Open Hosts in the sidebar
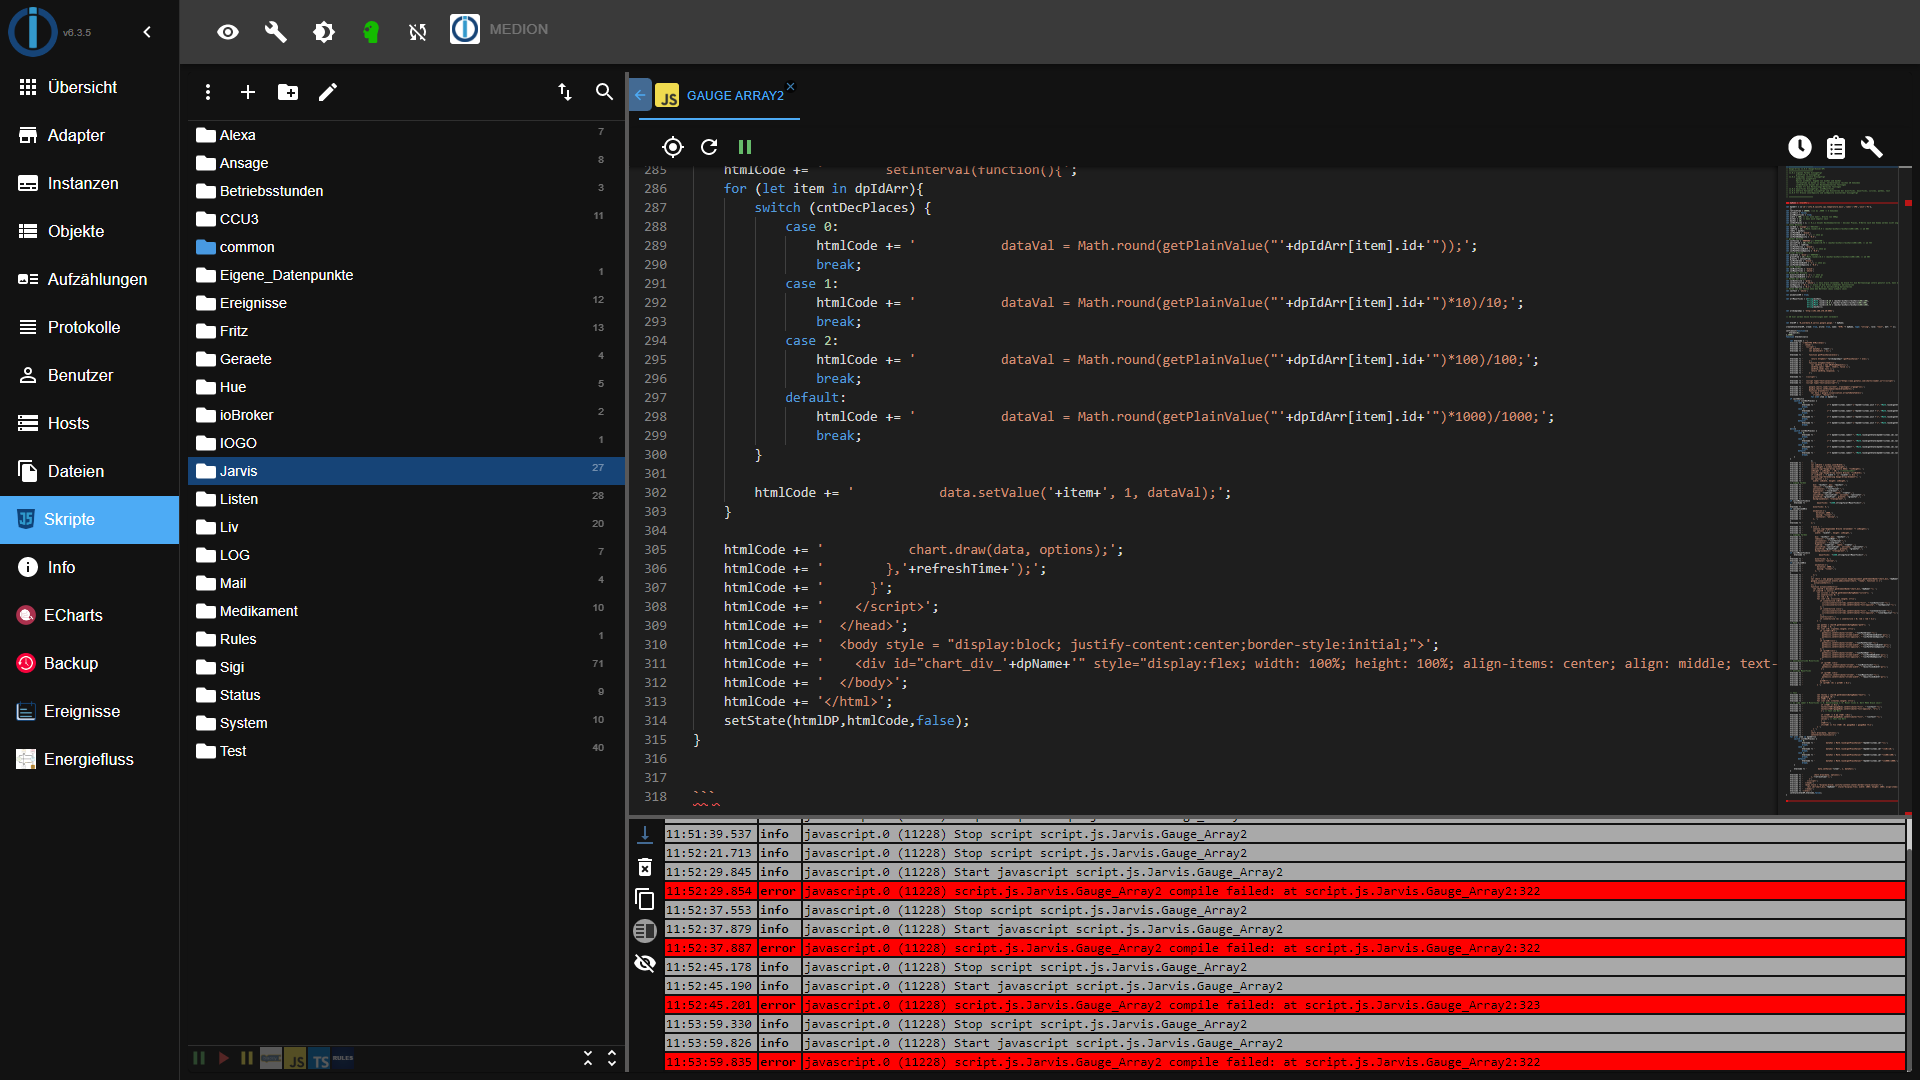The image size is (1920, 1080). click(x=90, y=423)
